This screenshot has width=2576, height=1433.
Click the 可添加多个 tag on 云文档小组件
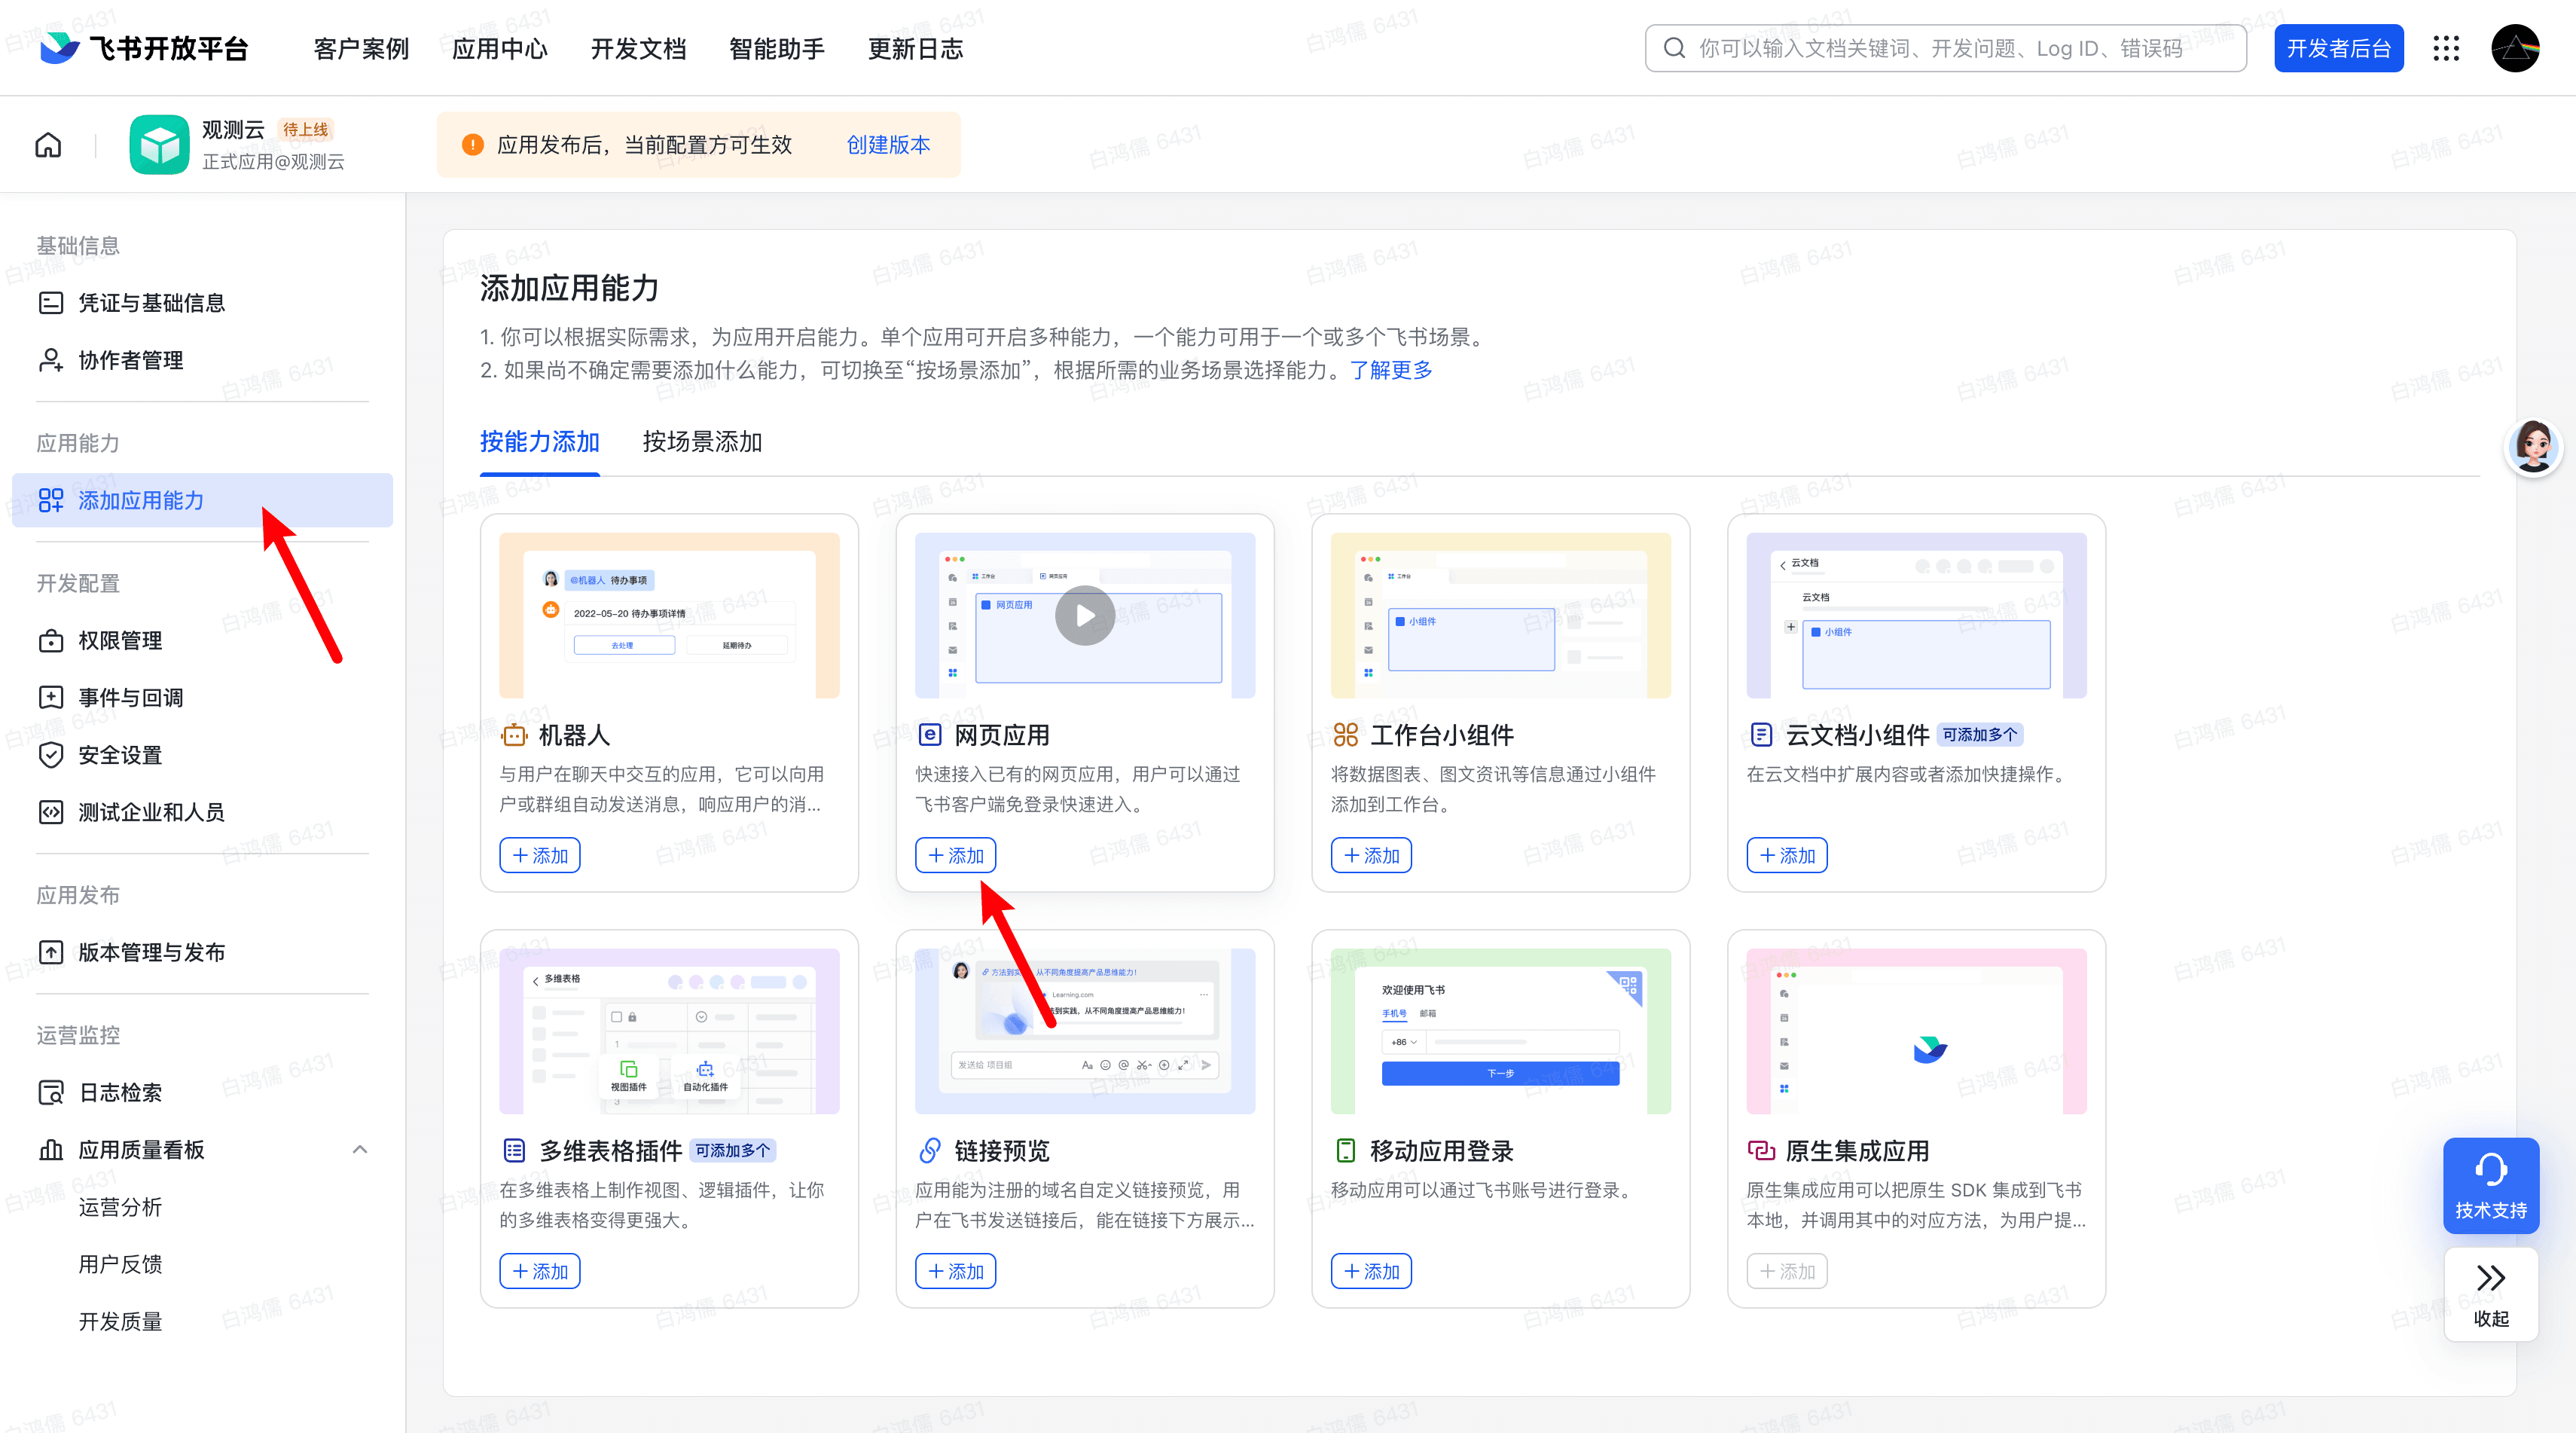coord(1980,735)
